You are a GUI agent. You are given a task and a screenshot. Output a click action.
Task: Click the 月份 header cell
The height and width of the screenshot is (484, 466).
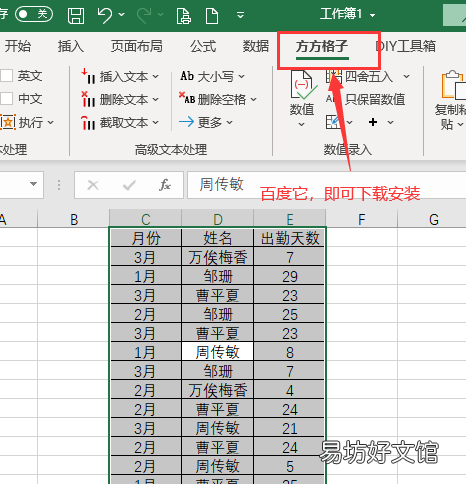pyautogui.click(x=146, y=238)
